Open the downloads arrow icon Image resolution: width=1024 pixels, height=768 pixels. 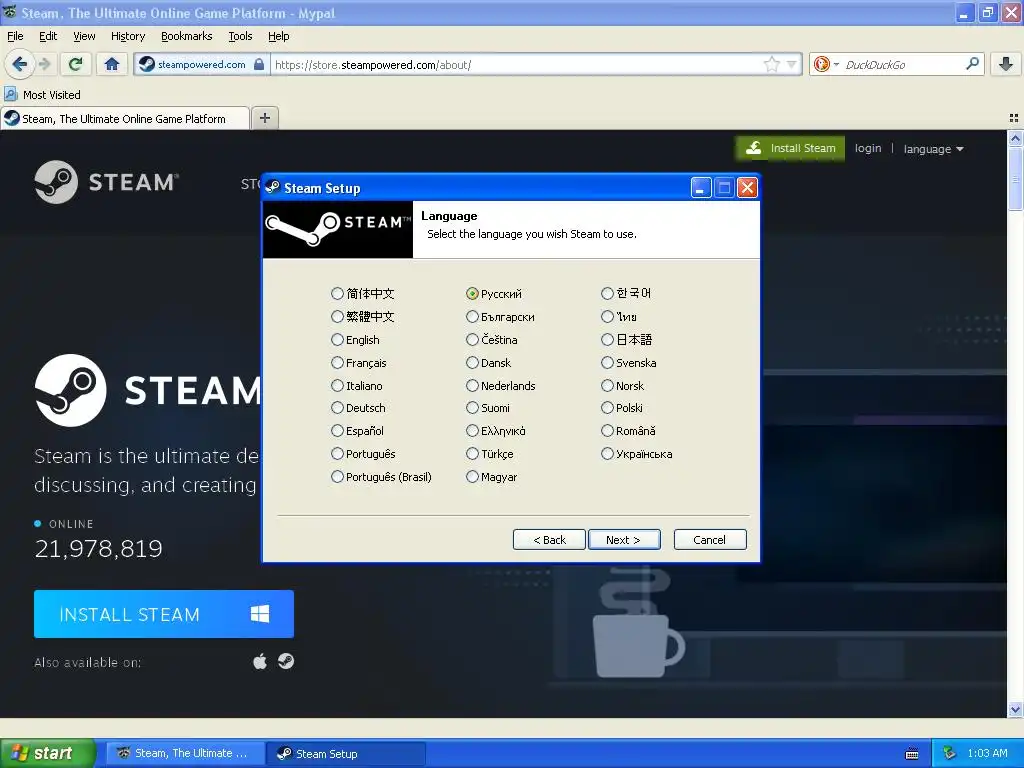(1006, 64)
